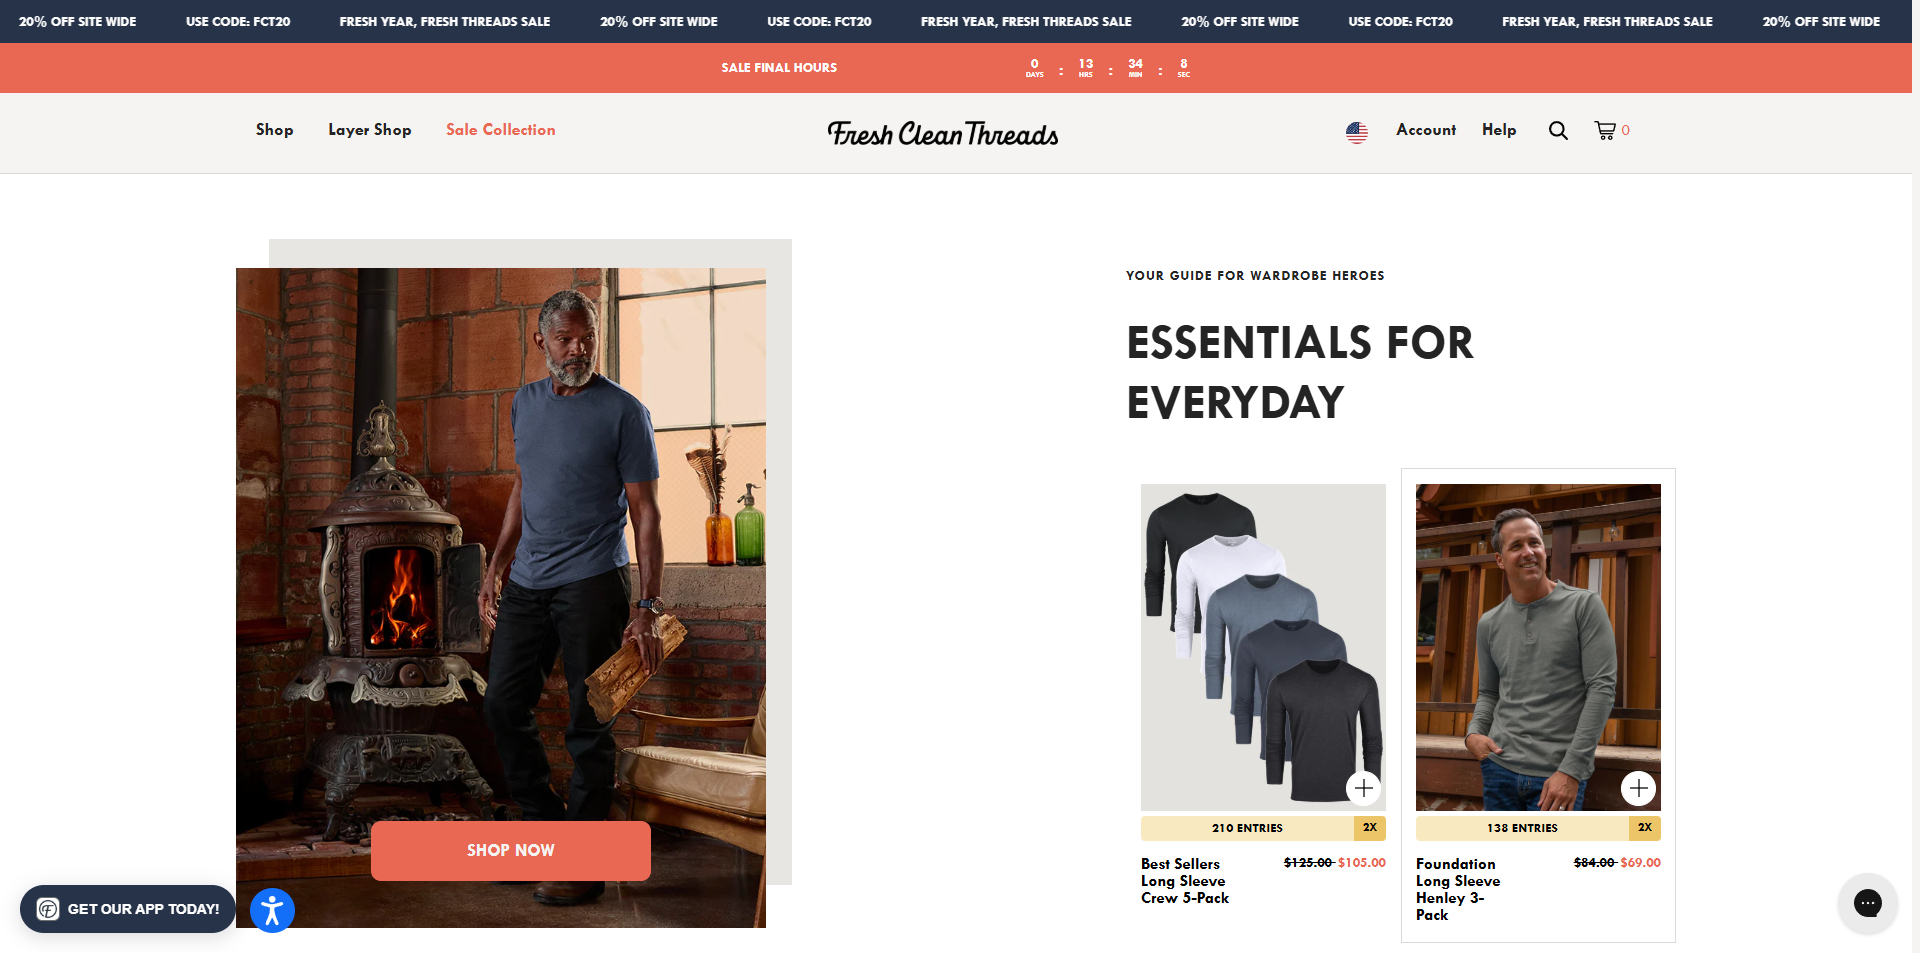Click the quick-add plus on Long Sleeve Crew 5-Pack
The image size is (1920, 953).
pyautogui.click(x=1363, y=788)
